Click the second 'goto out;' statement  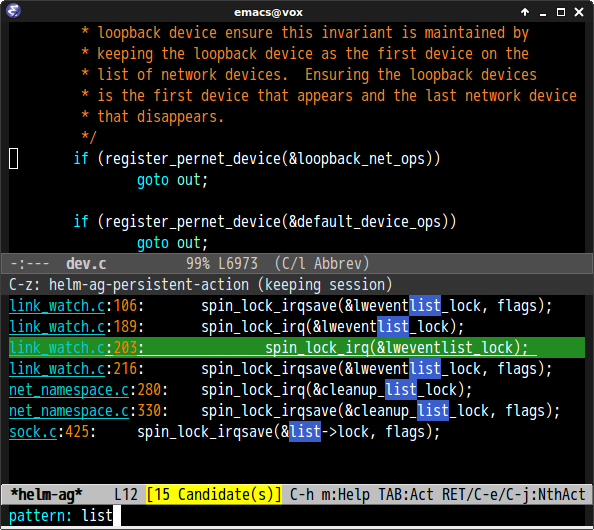tap(172, 243)
